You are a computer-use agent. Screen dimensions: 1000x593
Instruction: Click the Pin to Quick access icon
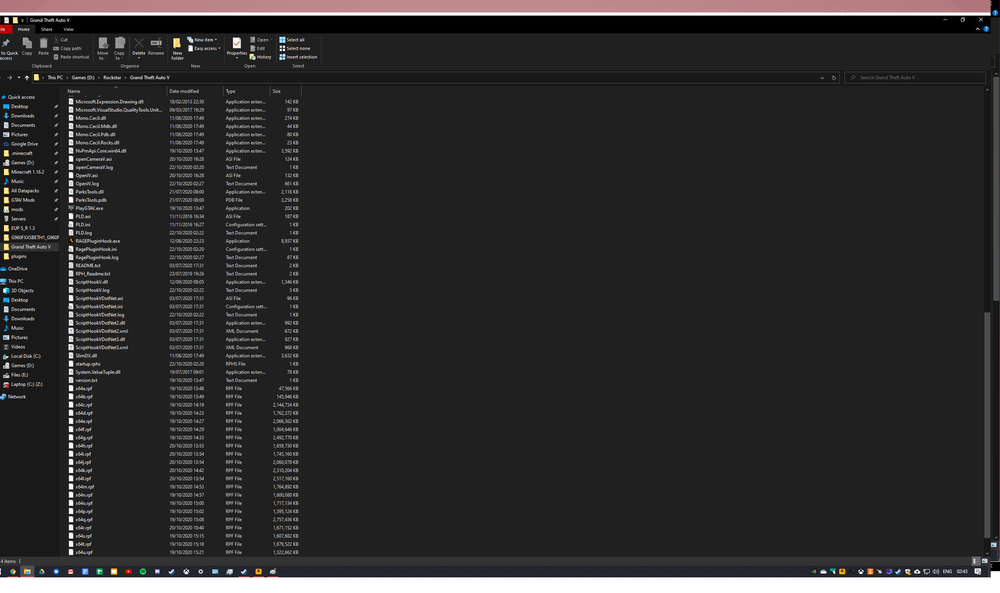[6, 43]
